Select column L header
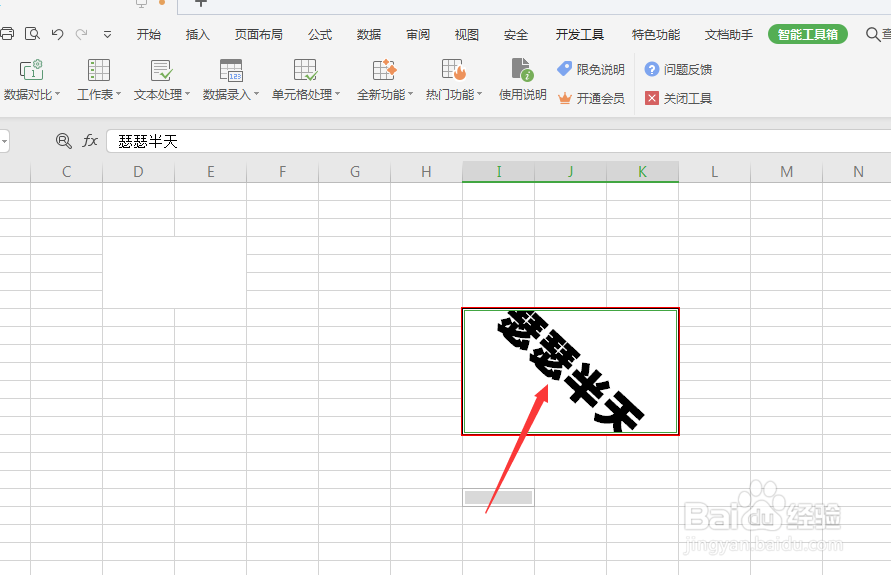The height and width of the screenshot is (575, 891). pyautogui.click(x=714, y=172)
